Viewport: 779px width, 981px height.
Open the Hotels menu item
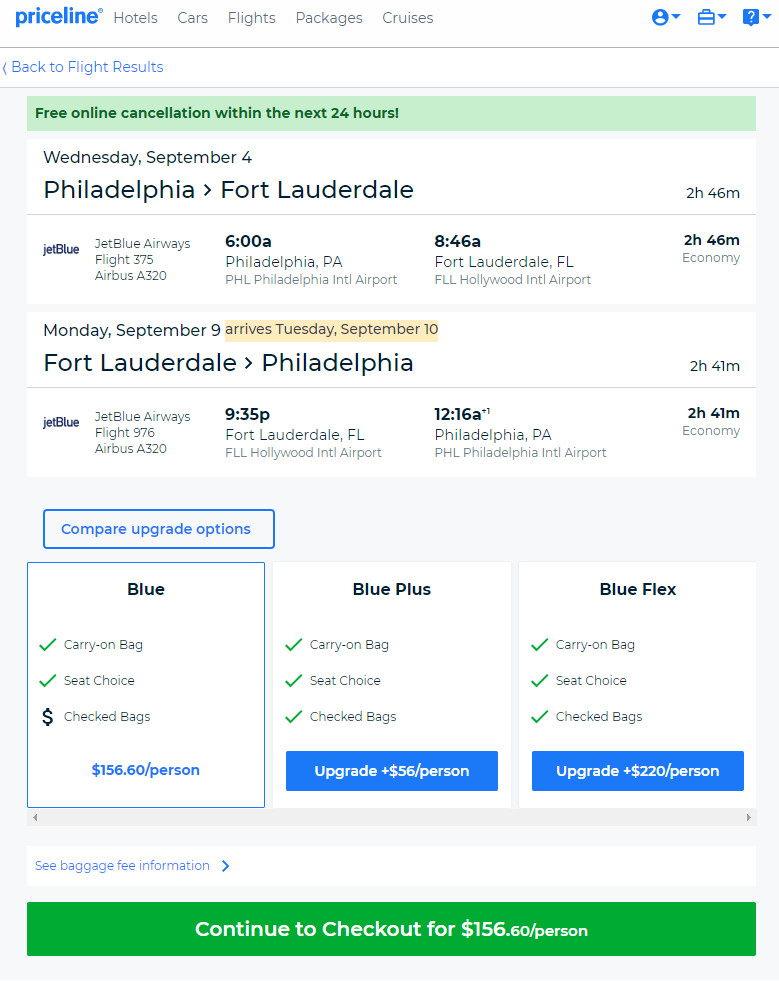[135, 18]
